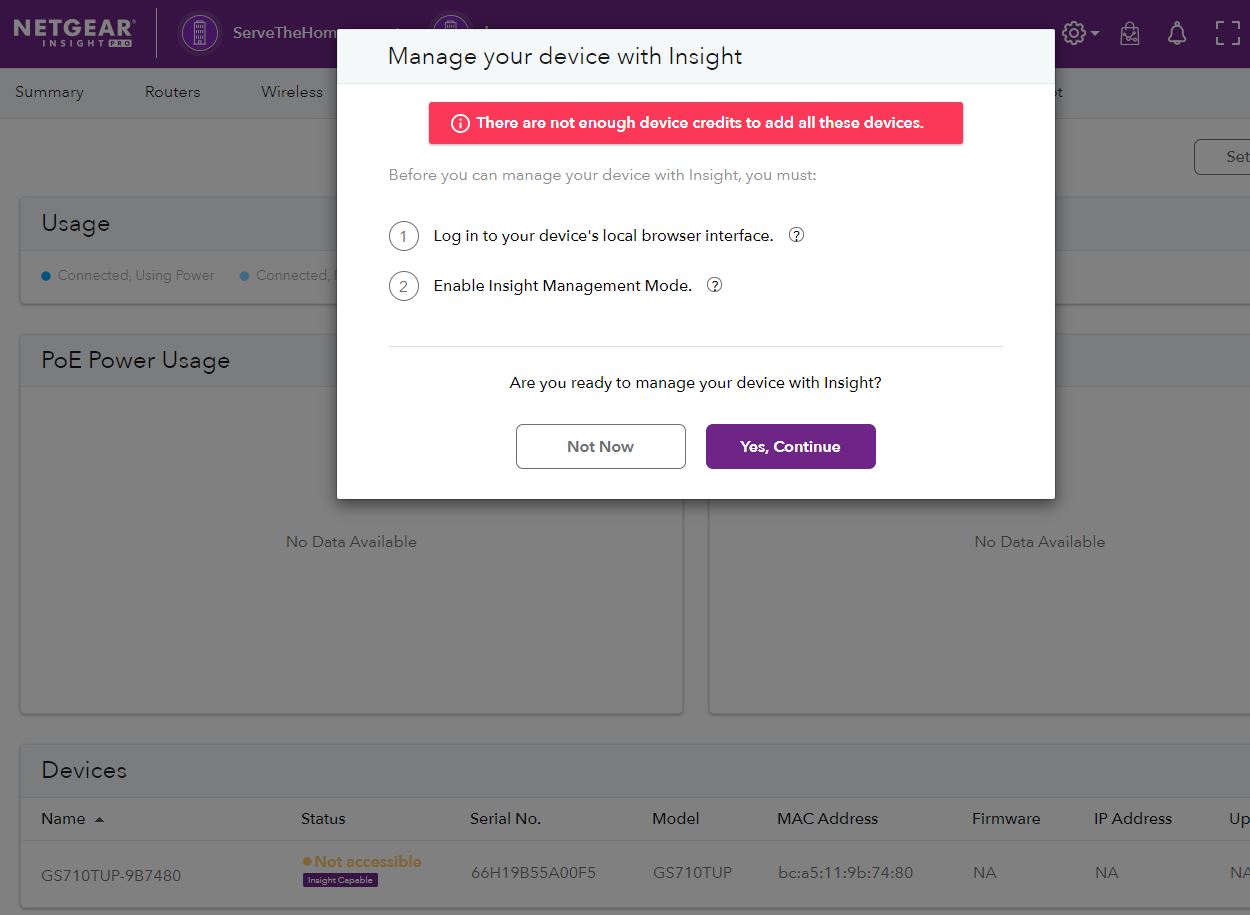This screenshot has height=915, width=1250.
Task: Open the shopping bag icon
Action: point(1129,33)
